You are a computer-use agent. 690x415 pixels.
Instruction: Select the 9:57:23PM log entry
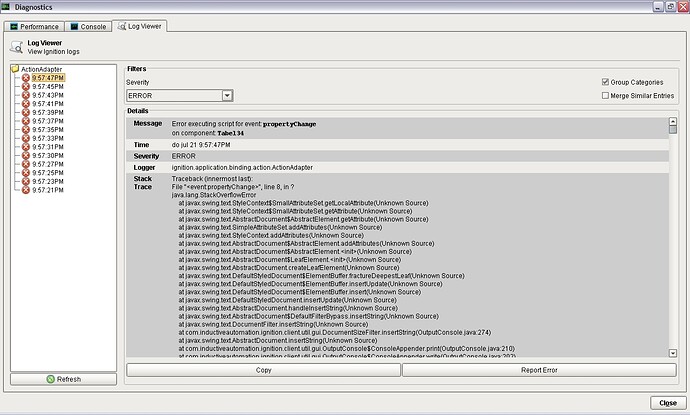coord(48,181)
